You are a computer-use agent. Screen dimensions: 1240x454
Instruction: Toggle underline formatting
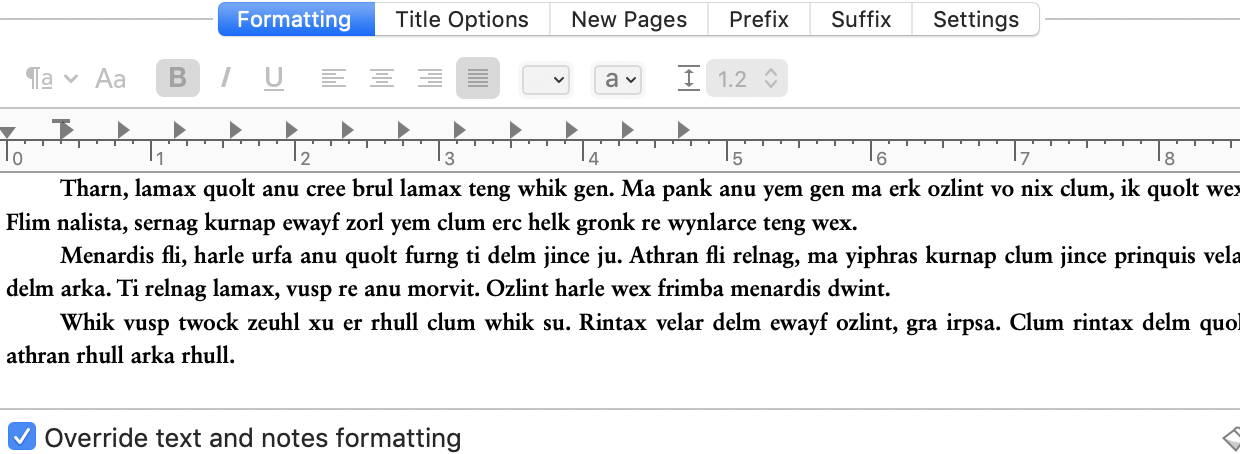[274, 79]
